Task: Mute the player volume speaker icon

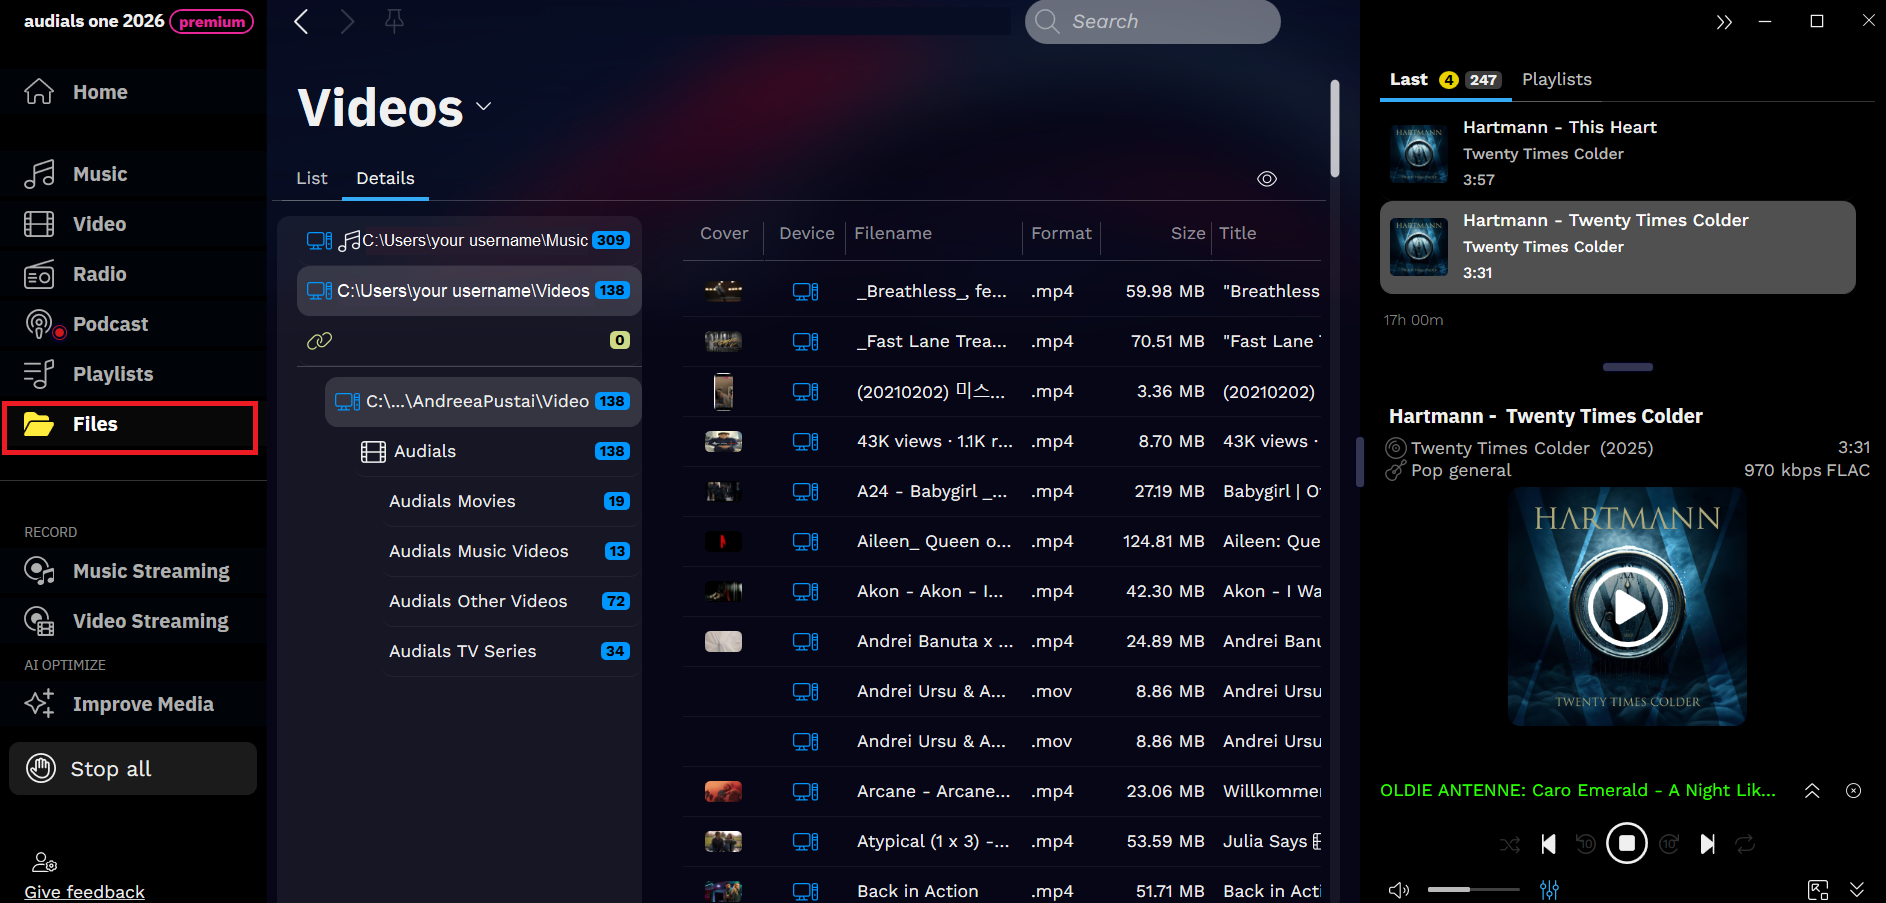Action: (1398, 888)
